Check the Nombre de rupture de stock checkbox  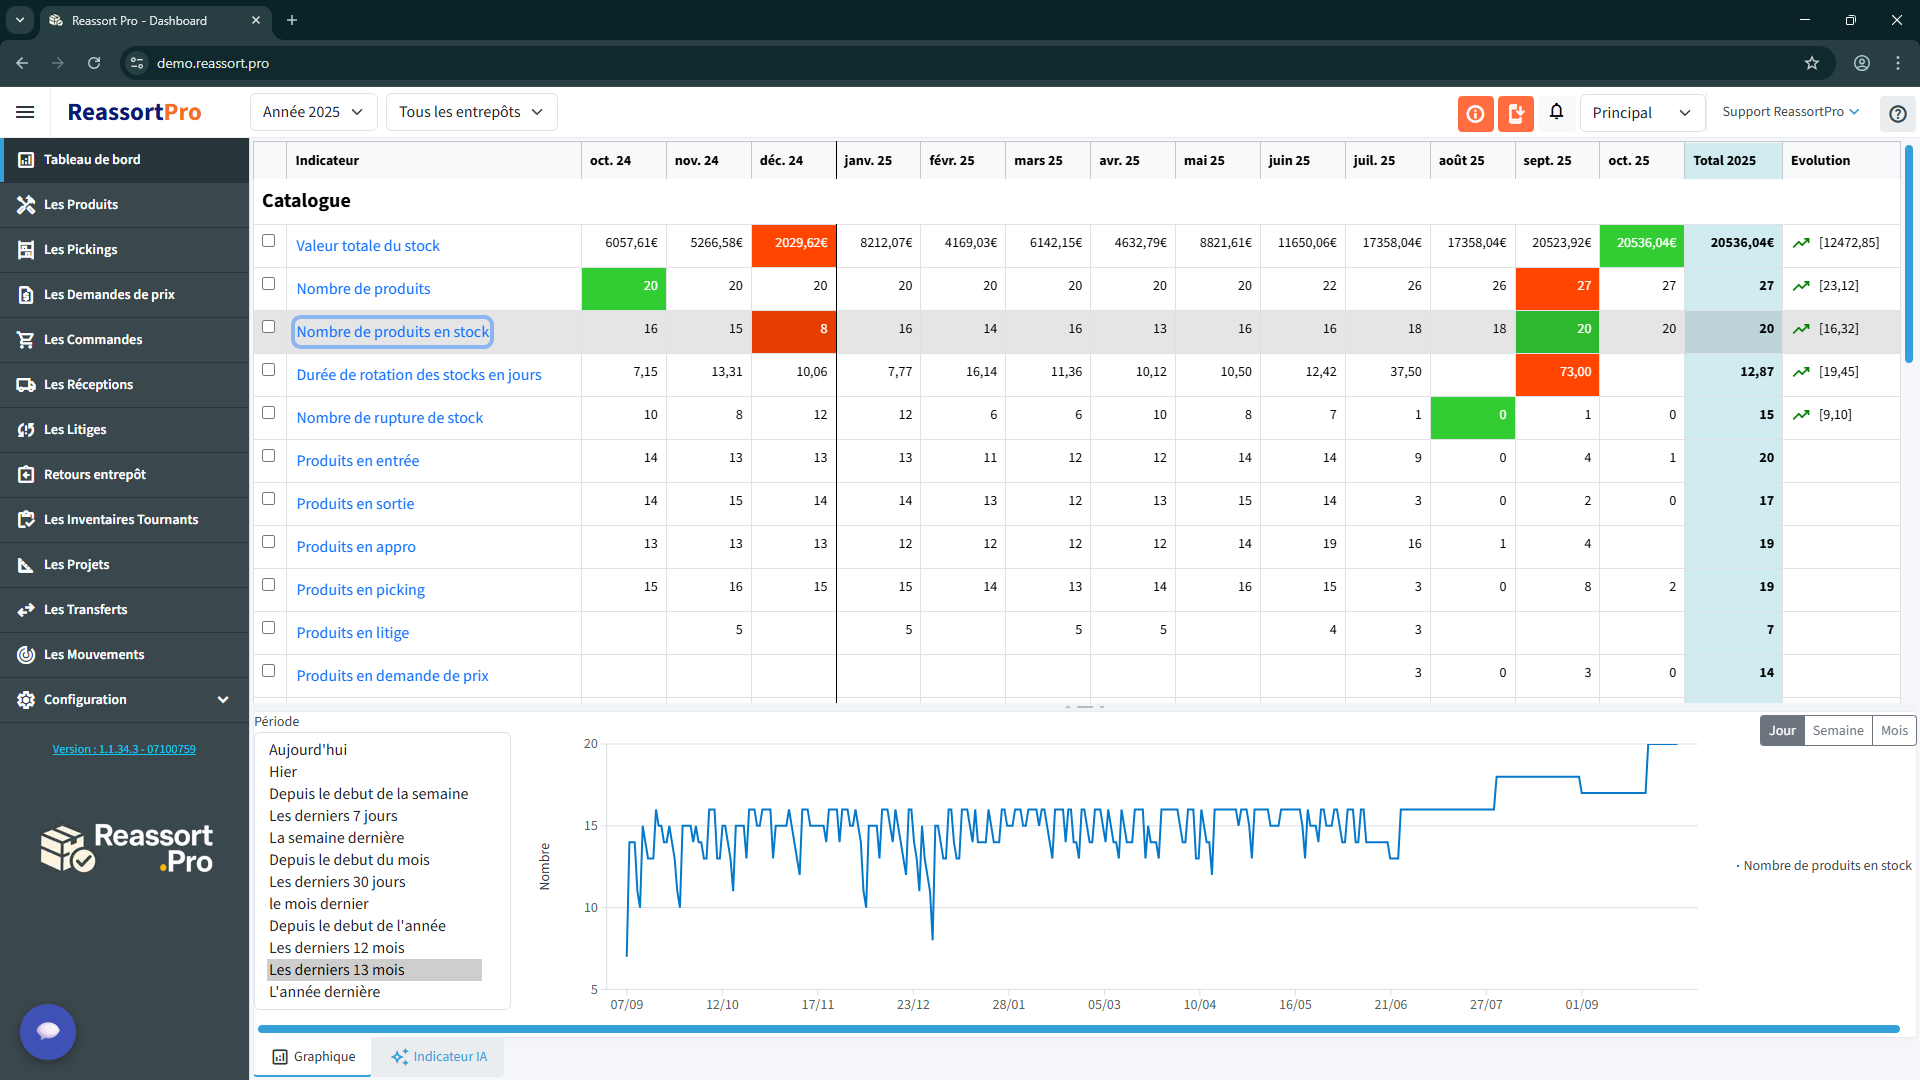268,411
